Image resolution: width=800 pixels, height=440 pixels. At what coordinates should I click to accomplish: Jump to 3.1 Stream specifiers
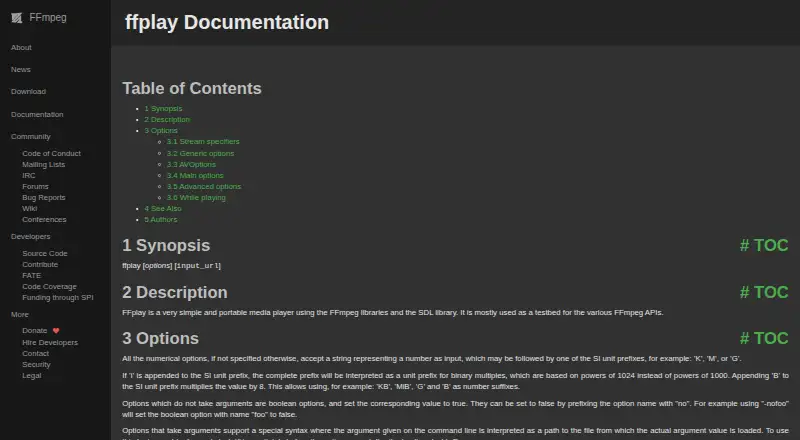tap(203, 141)
